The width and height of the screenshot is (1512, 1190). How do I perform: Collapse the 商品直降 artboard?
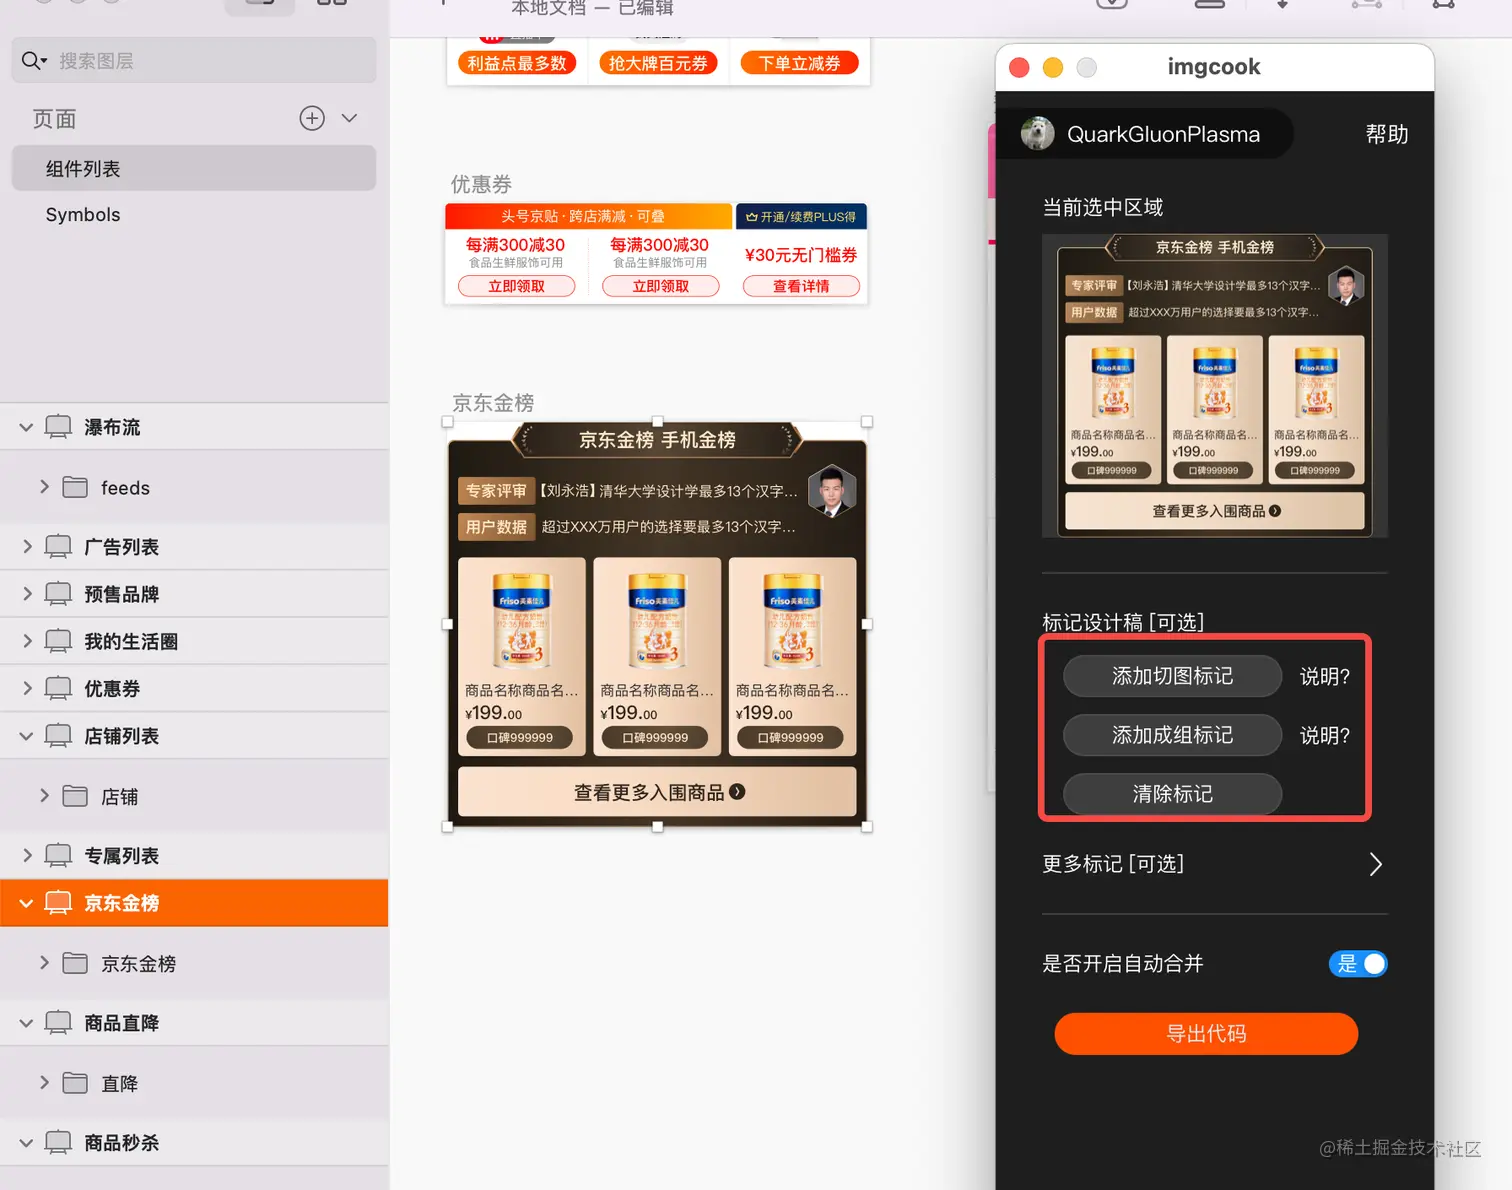tap(26, 1023)
